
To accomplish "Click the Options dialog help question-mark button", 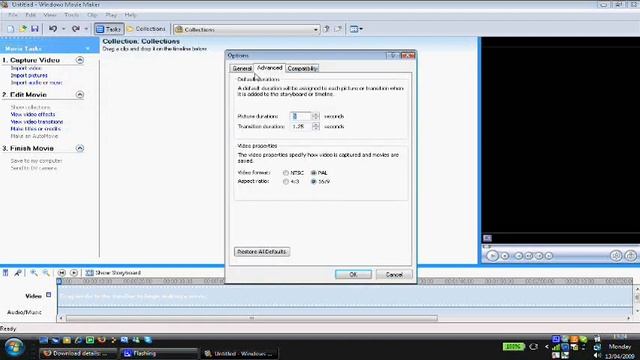I will click(x=393, y=55).
